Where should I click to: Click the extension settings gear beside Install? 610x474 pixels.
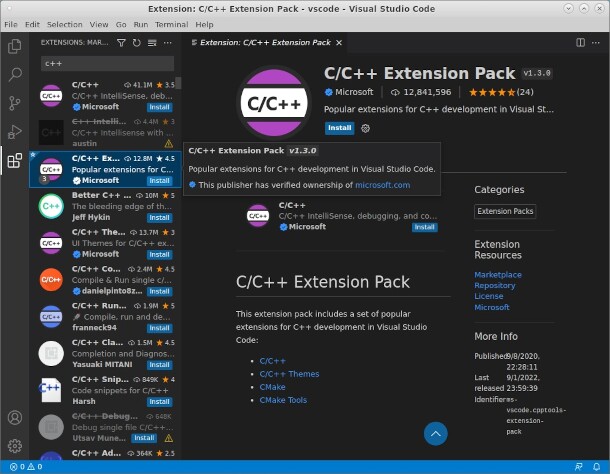point(365,128)
